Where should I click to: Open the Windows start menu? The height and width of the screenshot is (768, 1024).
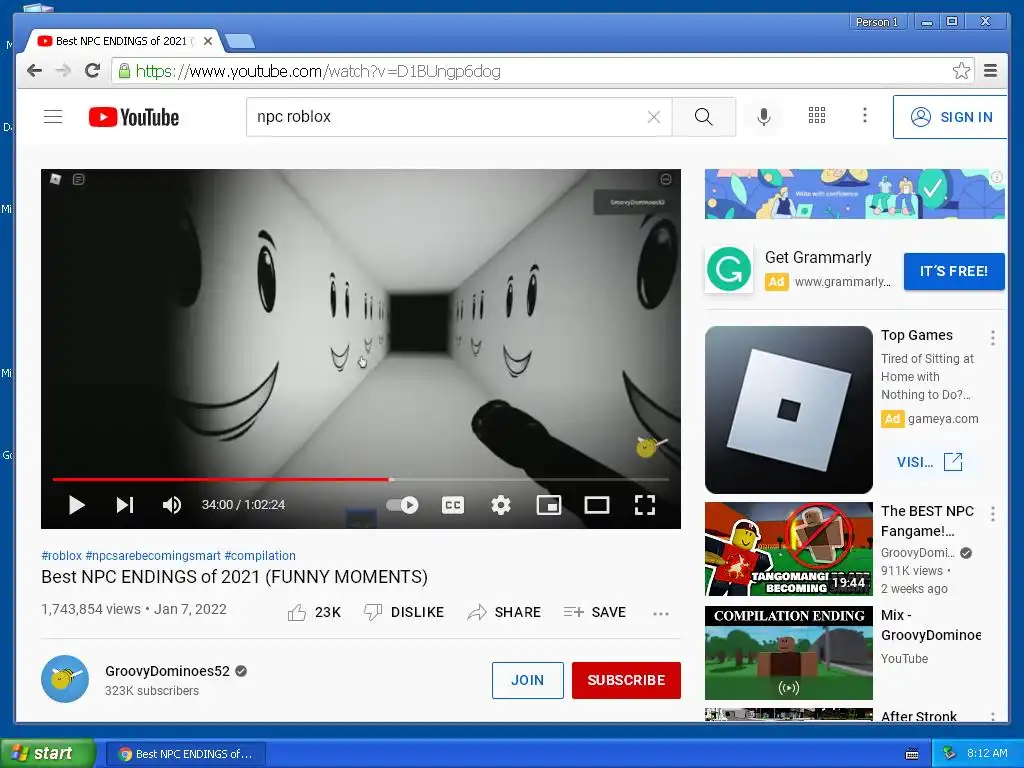click(x=48, y=753)
